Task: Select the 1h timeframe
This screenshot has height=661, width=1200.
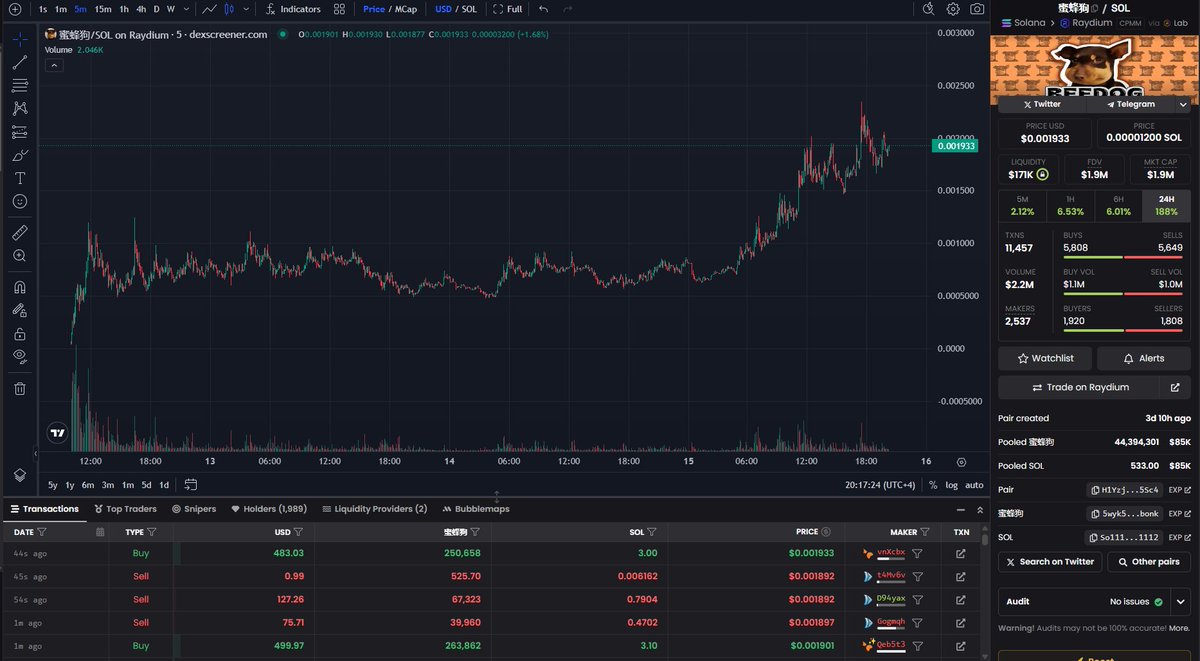Action: point(124,9)
